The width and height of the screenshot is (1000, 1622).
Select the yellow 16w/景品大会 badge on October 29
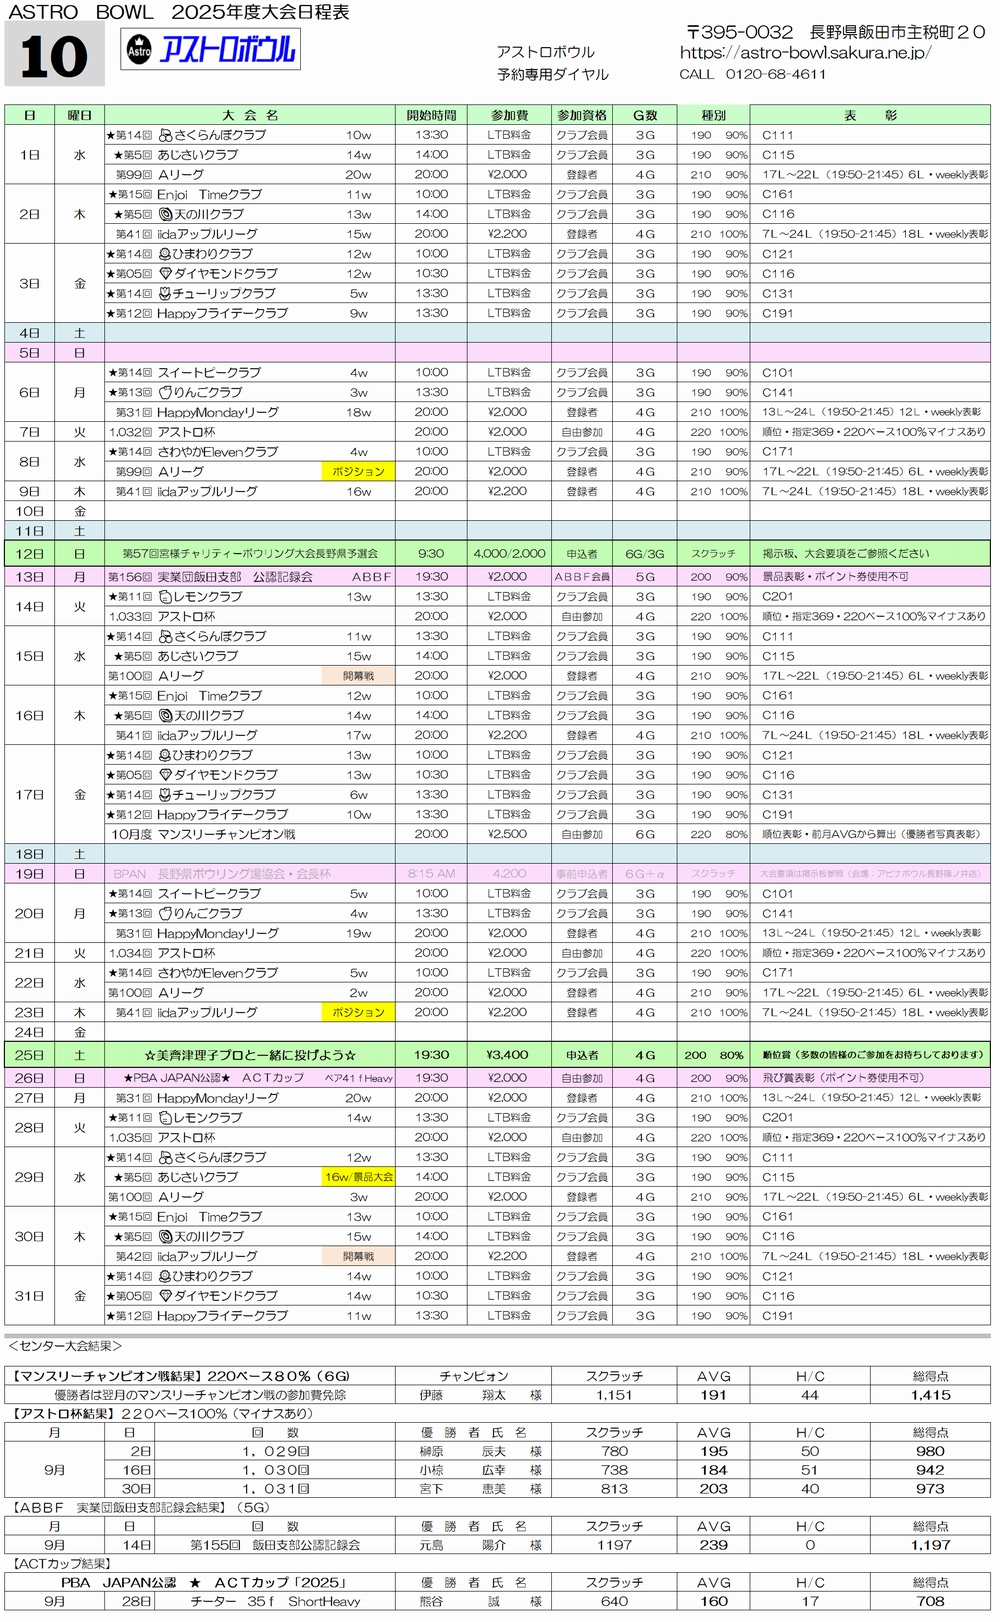coord(358,1177)
